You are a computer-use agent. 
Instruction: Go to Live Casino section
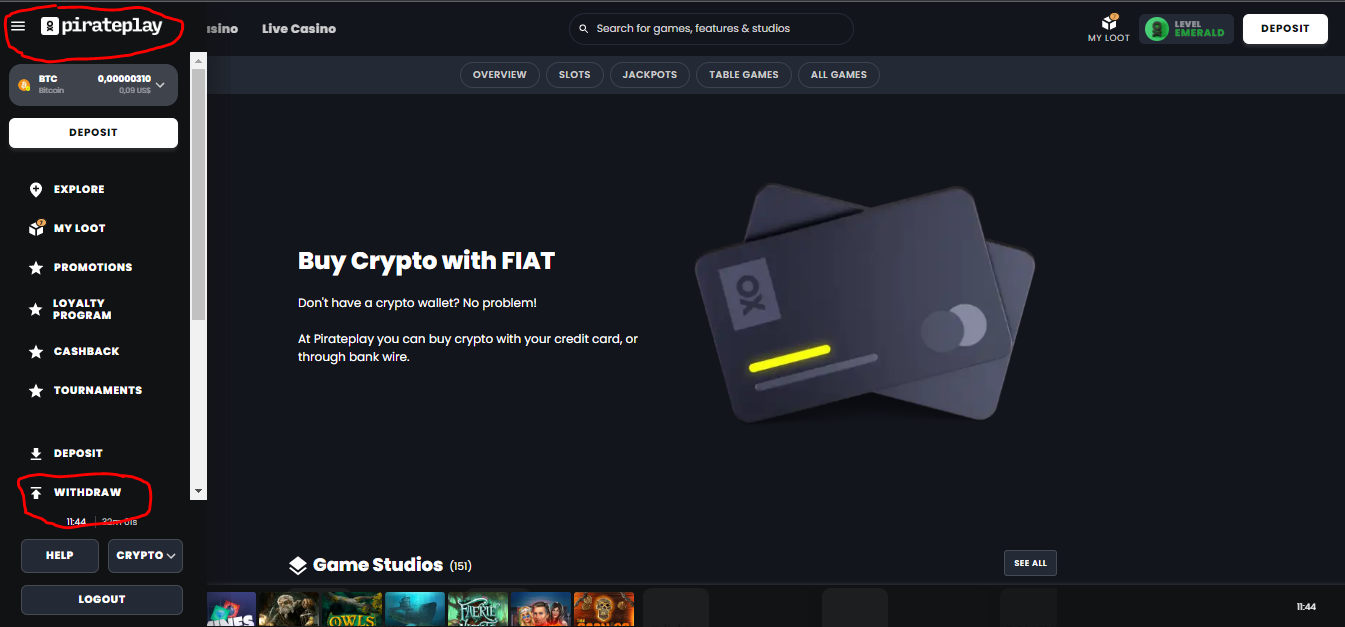click(299, 29)
